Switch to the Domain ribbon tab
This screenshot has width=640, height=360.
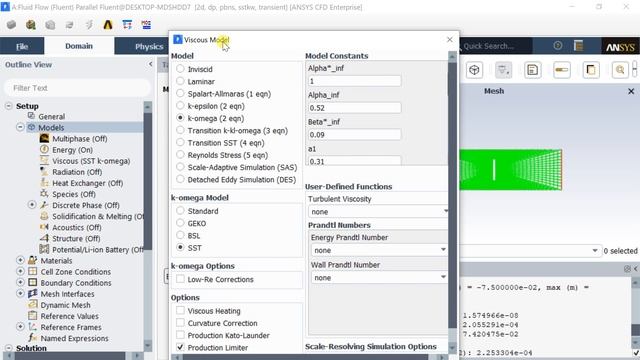[79, 46]
